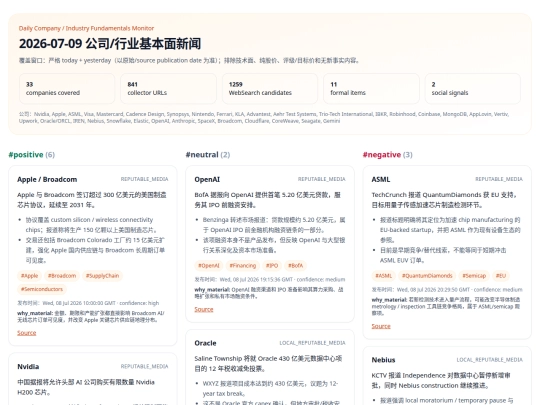
Task: Click the #IPO tag
Action: 272,266
